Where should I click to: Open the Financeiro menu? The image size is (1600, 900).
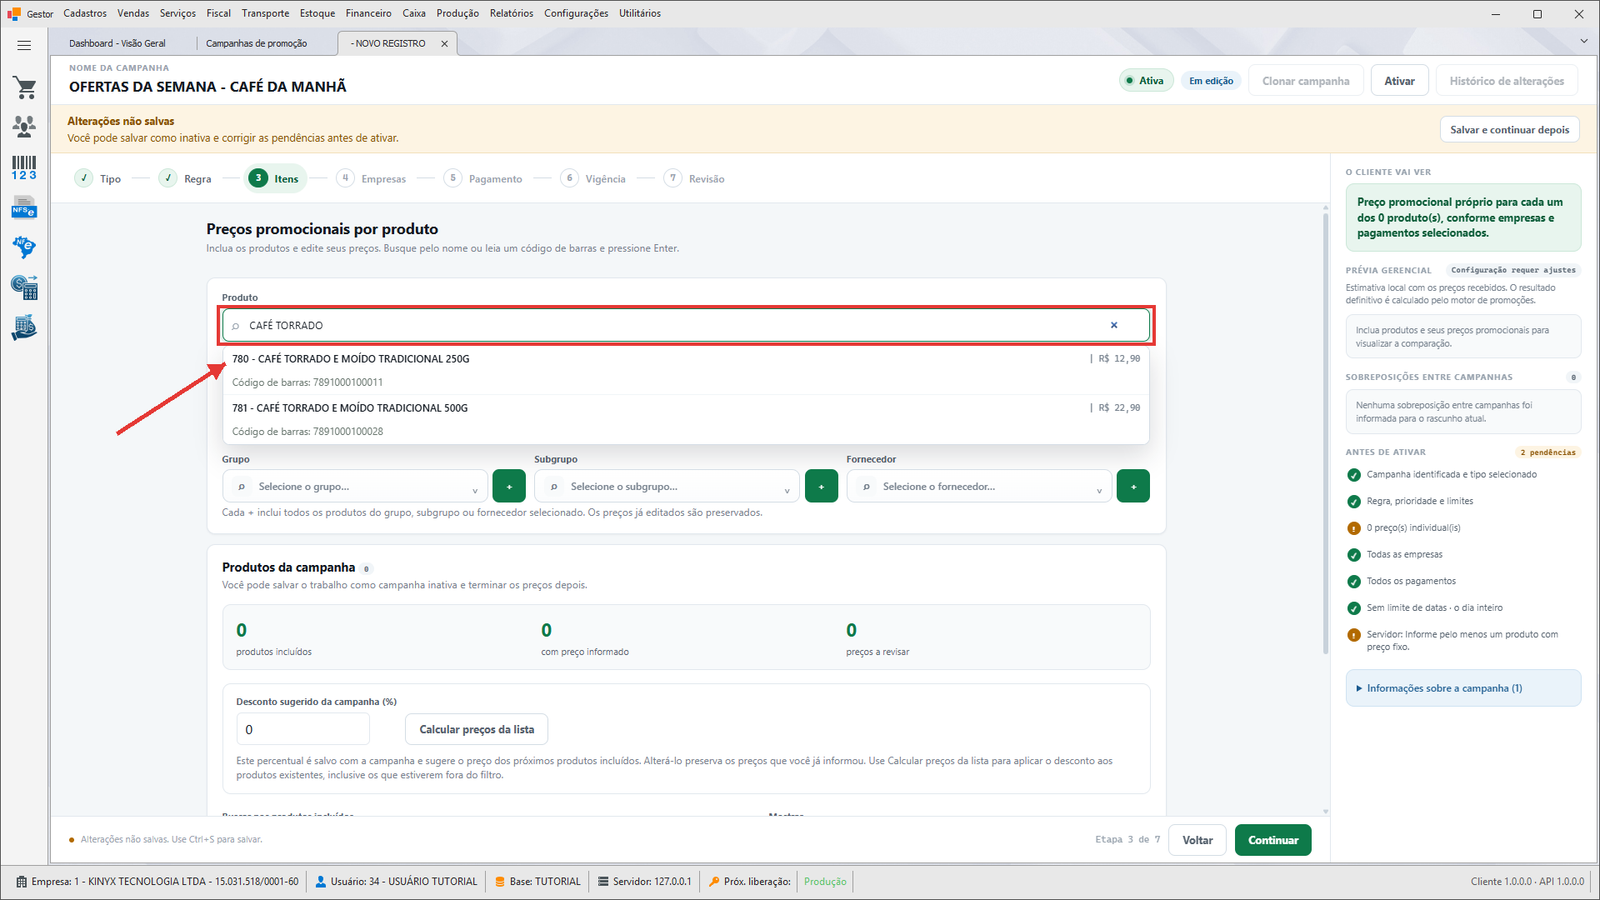(x=369, y=13)
